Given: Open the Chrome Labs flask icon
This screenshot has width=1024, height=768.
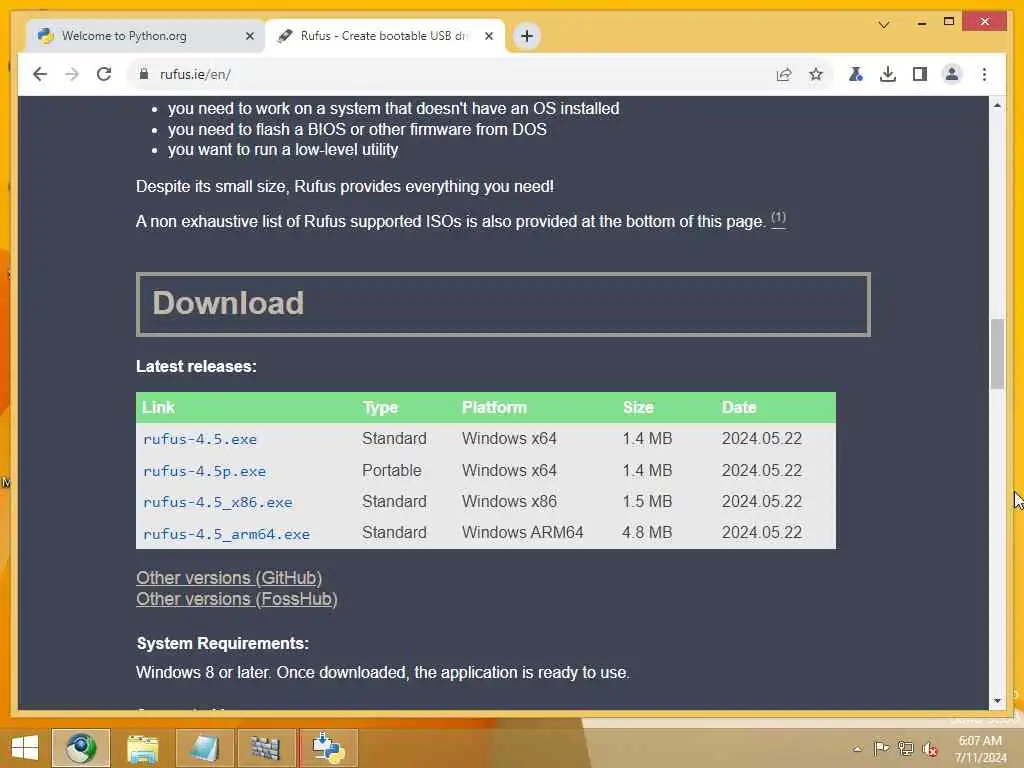Looking at the screenshot, I should coord(856,74).
